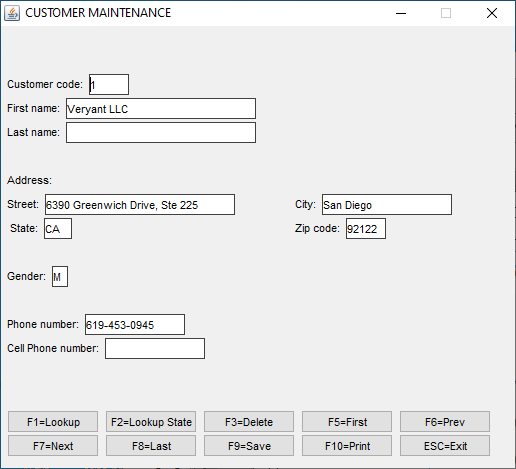Focus the Customer code field
Screen dimensions: 516x469
coord(109,85)
